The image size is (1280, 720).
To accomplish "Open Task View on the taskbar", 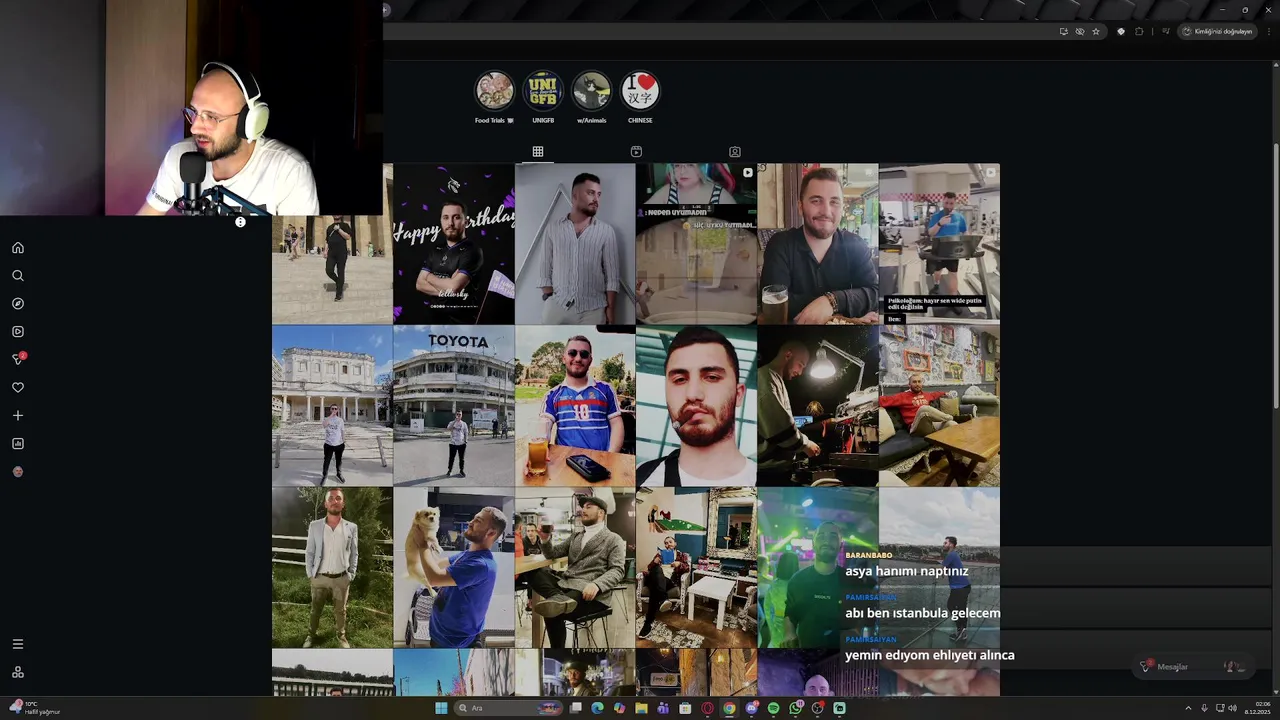I will (576, 708).
